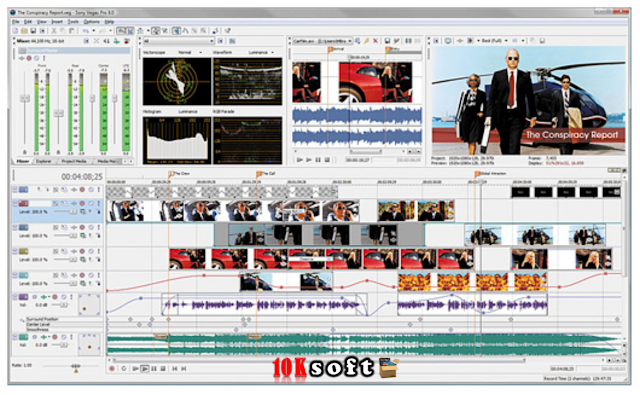
Task: Click the Cut scissors toolbar icon
Action: (53, 31)
